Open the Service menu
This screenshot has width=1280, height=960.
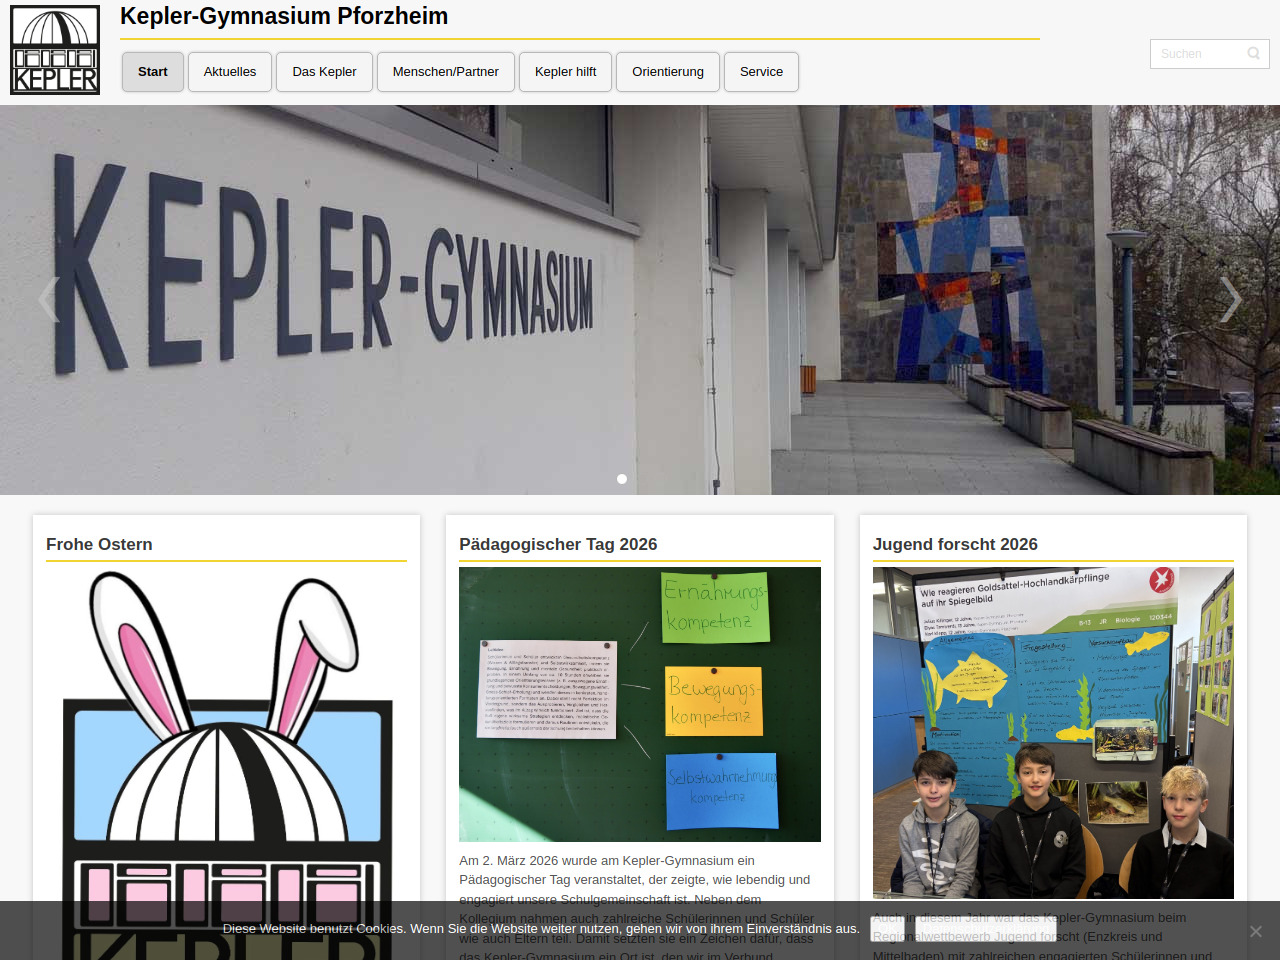pyautogui.click(x=761, y=72)
